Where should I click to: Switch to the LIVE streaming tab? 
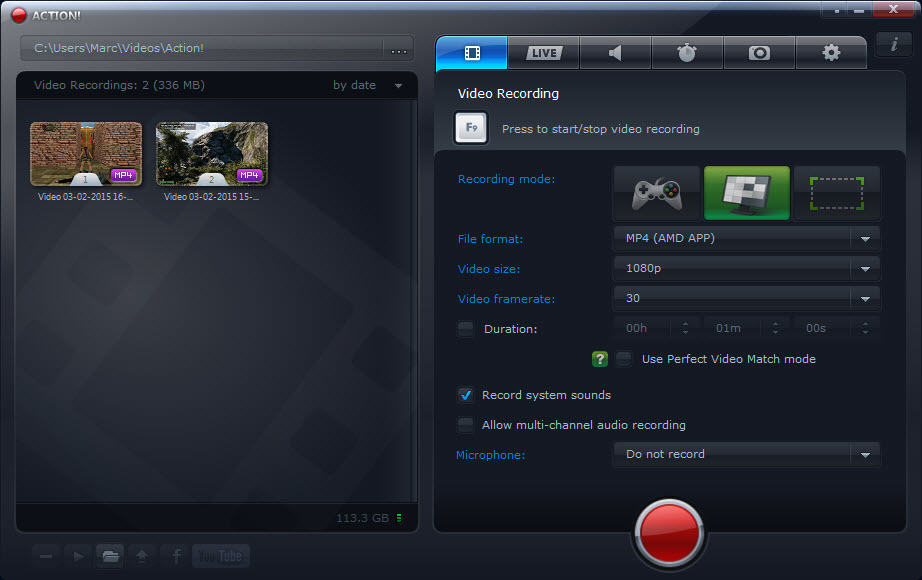544,53
